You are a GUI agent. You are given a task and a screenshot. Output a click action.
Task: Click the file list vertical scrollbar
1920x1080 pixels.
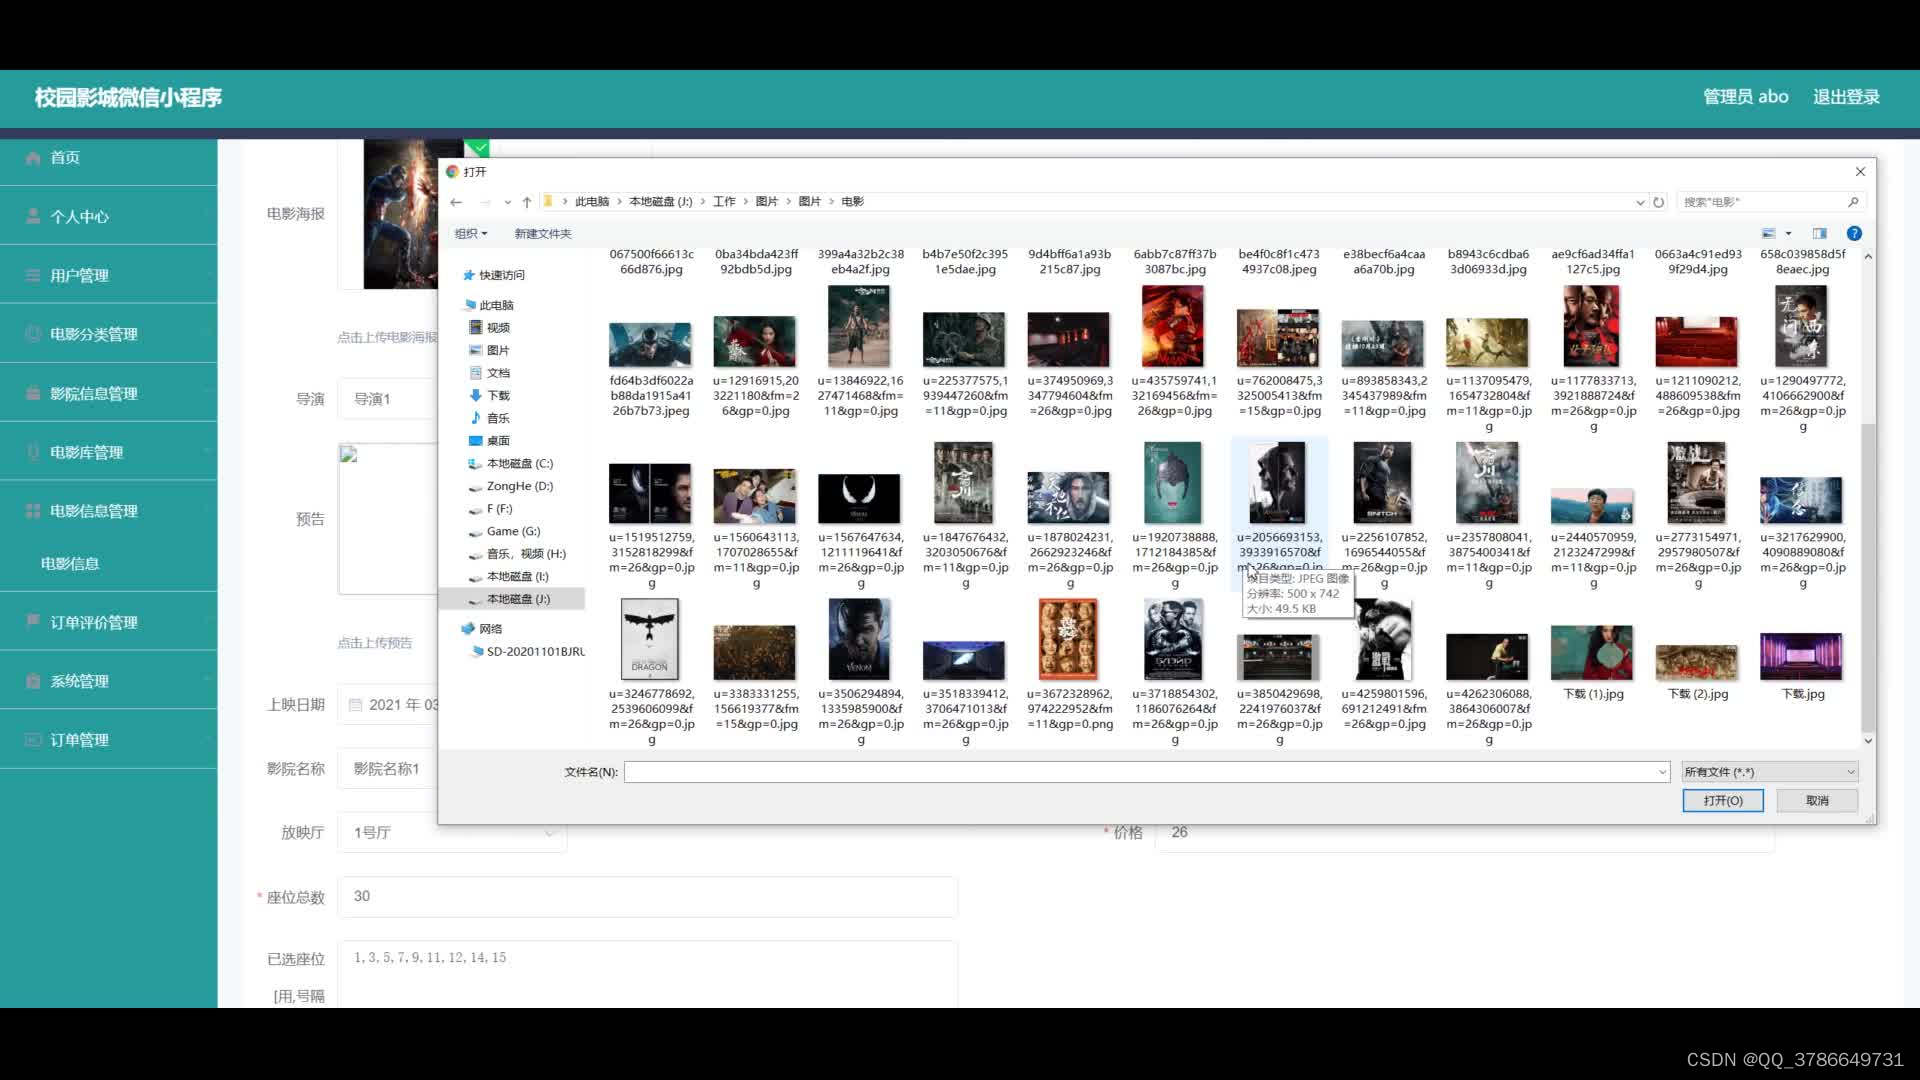click(x=1868, y=578)
